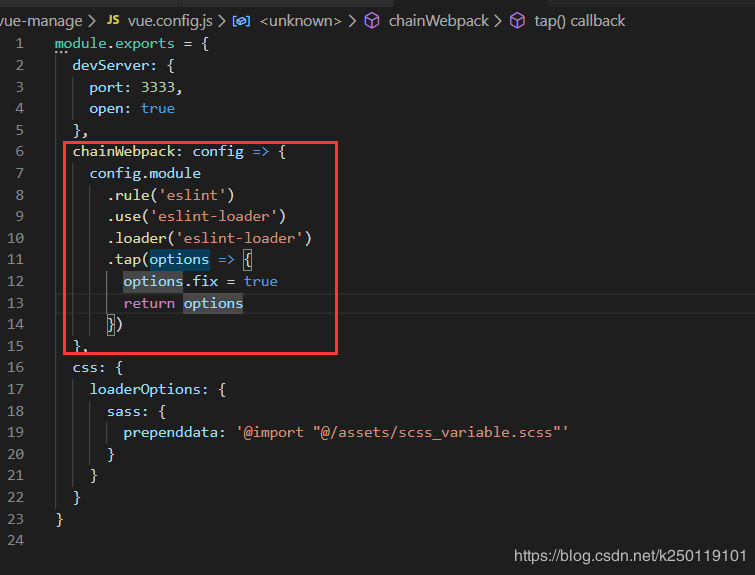Click line number 6 in the gutter
The height and width of the screenshot is (575, 755).
(20, 151)
